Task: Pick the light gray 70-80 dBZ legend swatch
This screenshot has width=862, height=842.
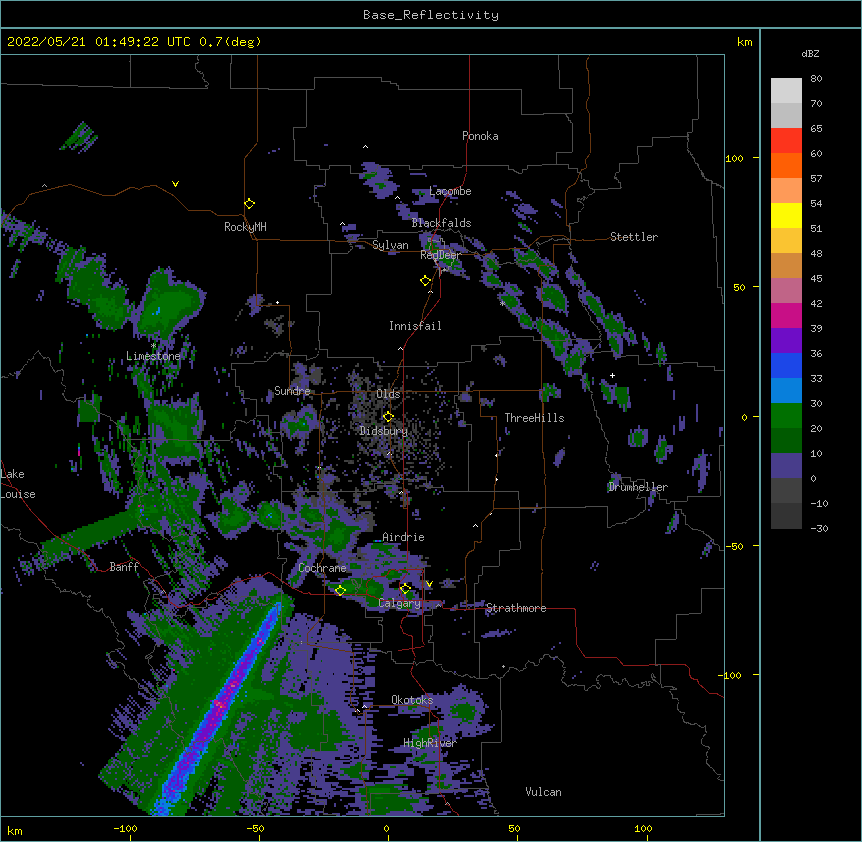Action: pyautogui.click(x=786, y=91)
